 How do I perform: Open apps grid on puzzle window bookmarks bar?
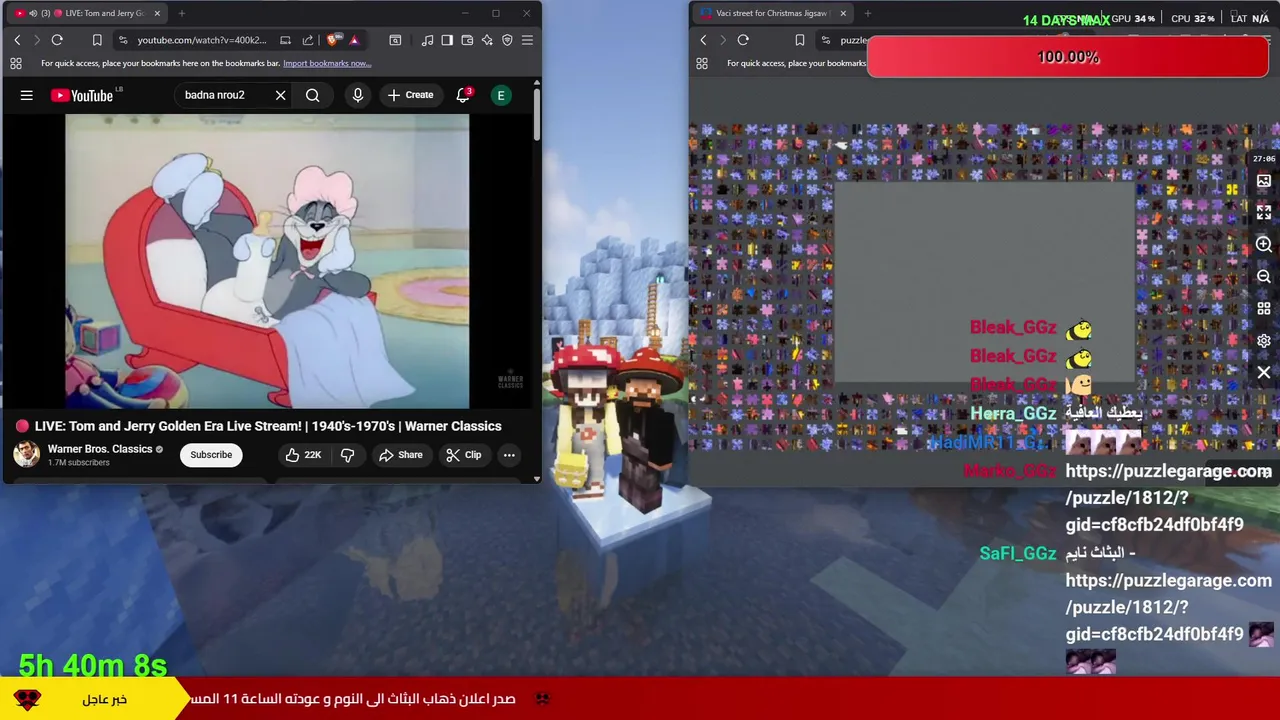[702, 63]
